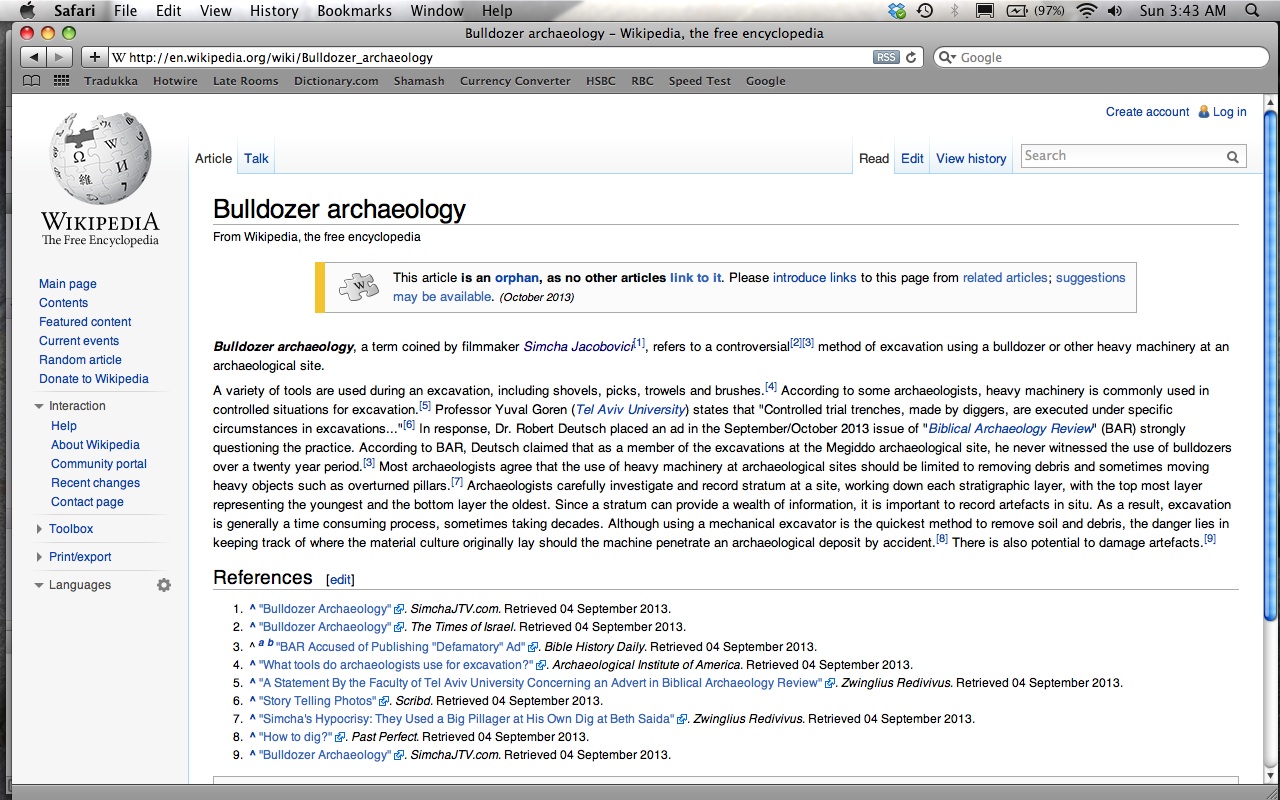Open the Hotwire bookmark
Viewport: 1280px width, 800px height.
point(175,81)
